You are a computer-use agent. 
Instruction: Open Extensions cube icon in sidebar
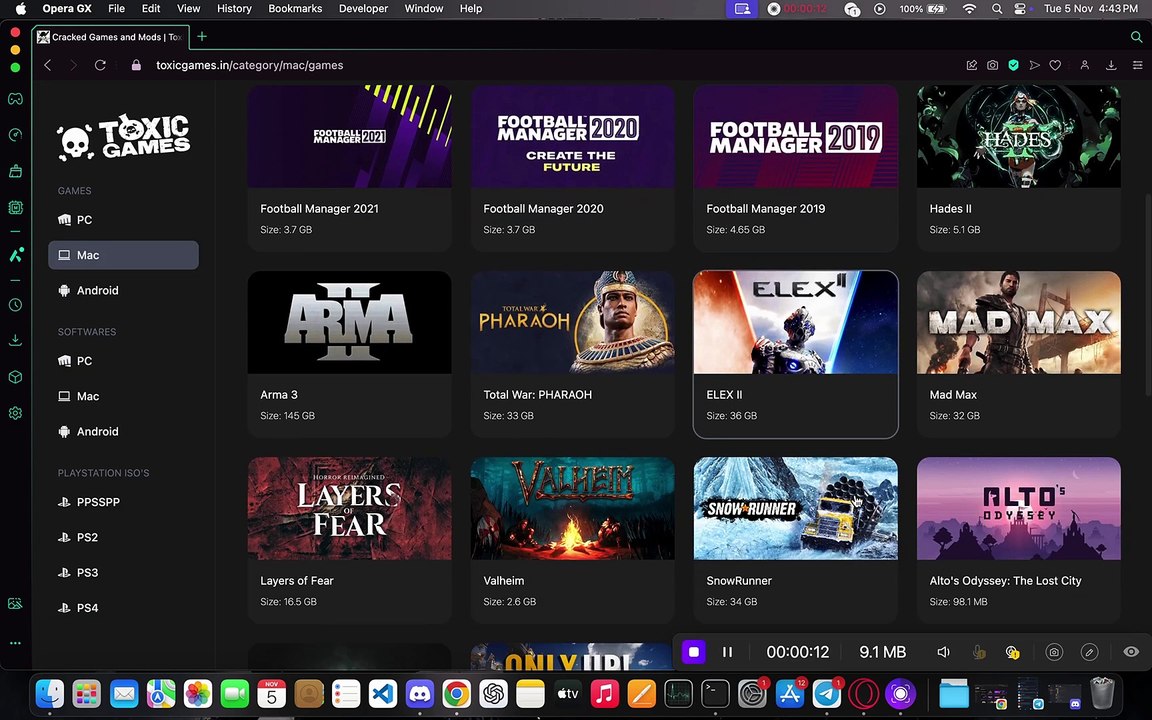pos(15,376)
